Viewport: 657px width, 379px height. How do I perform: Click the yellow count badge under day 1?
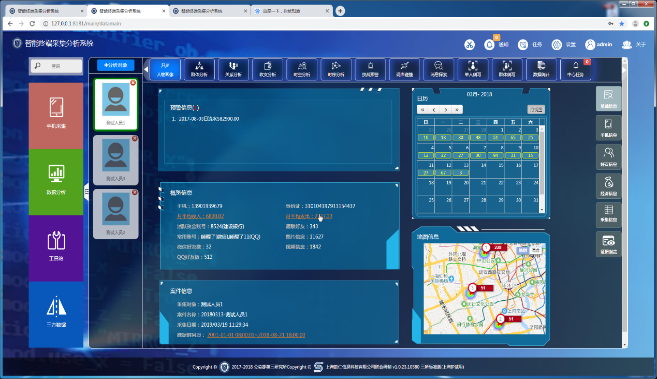click(495, 137)
